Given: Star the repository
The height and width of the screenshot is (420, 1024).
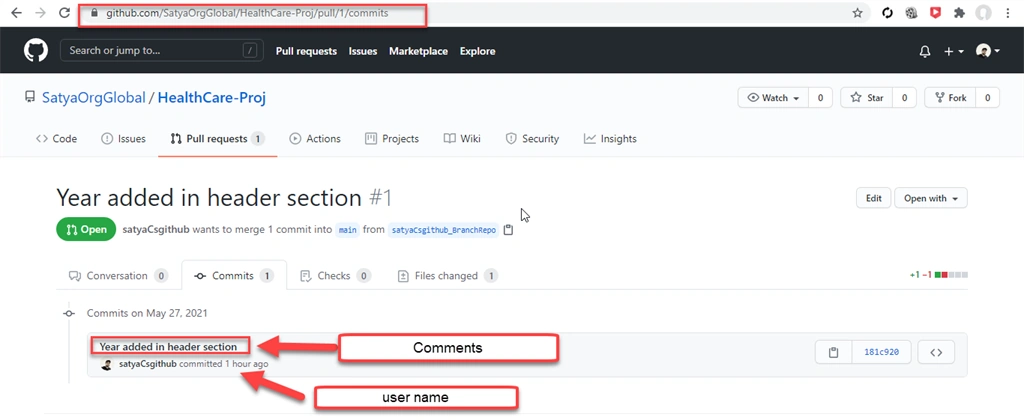Looking at the screenshot, I should coord(867,98).
